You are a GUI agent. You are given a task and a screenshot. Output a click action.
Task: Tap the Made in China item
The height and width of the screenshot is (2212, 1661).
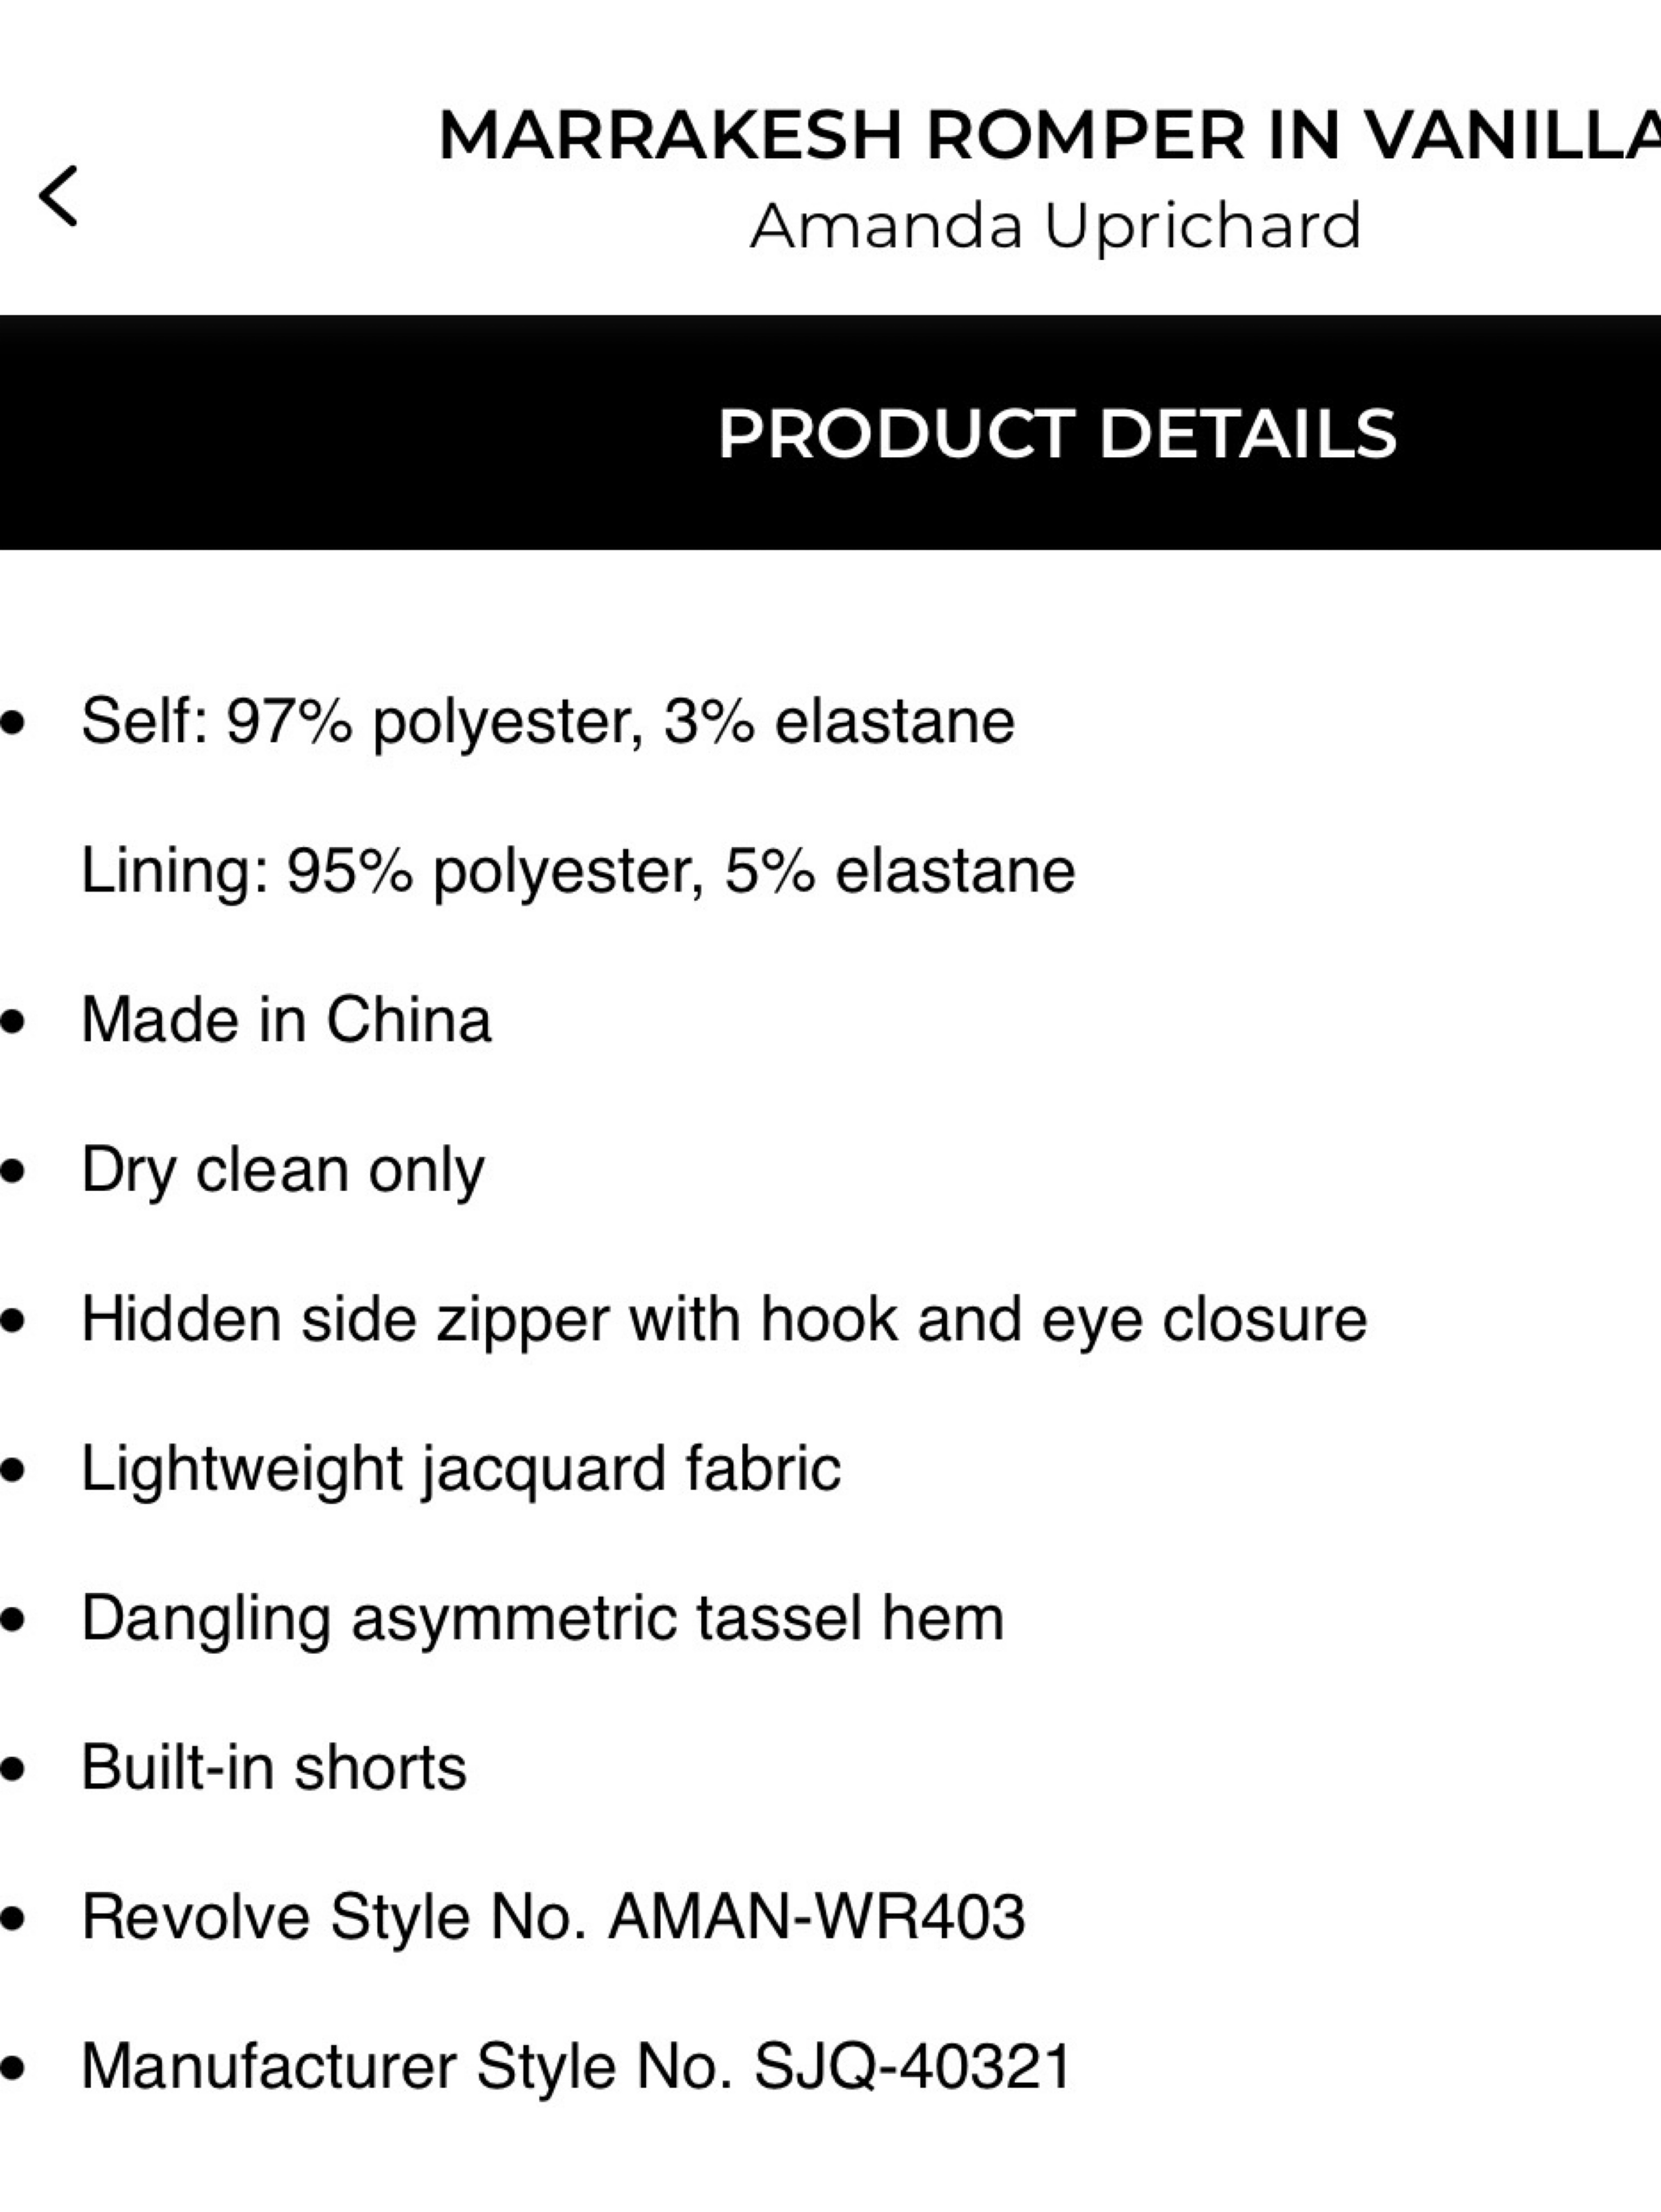tap(286, 1020)
